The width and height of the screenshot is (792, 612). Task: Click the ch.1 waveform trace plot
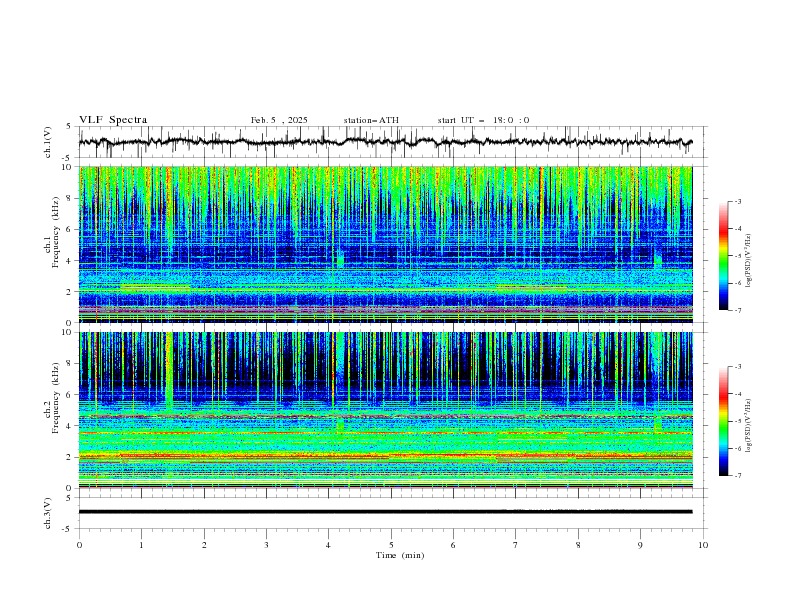pos(386,142)
